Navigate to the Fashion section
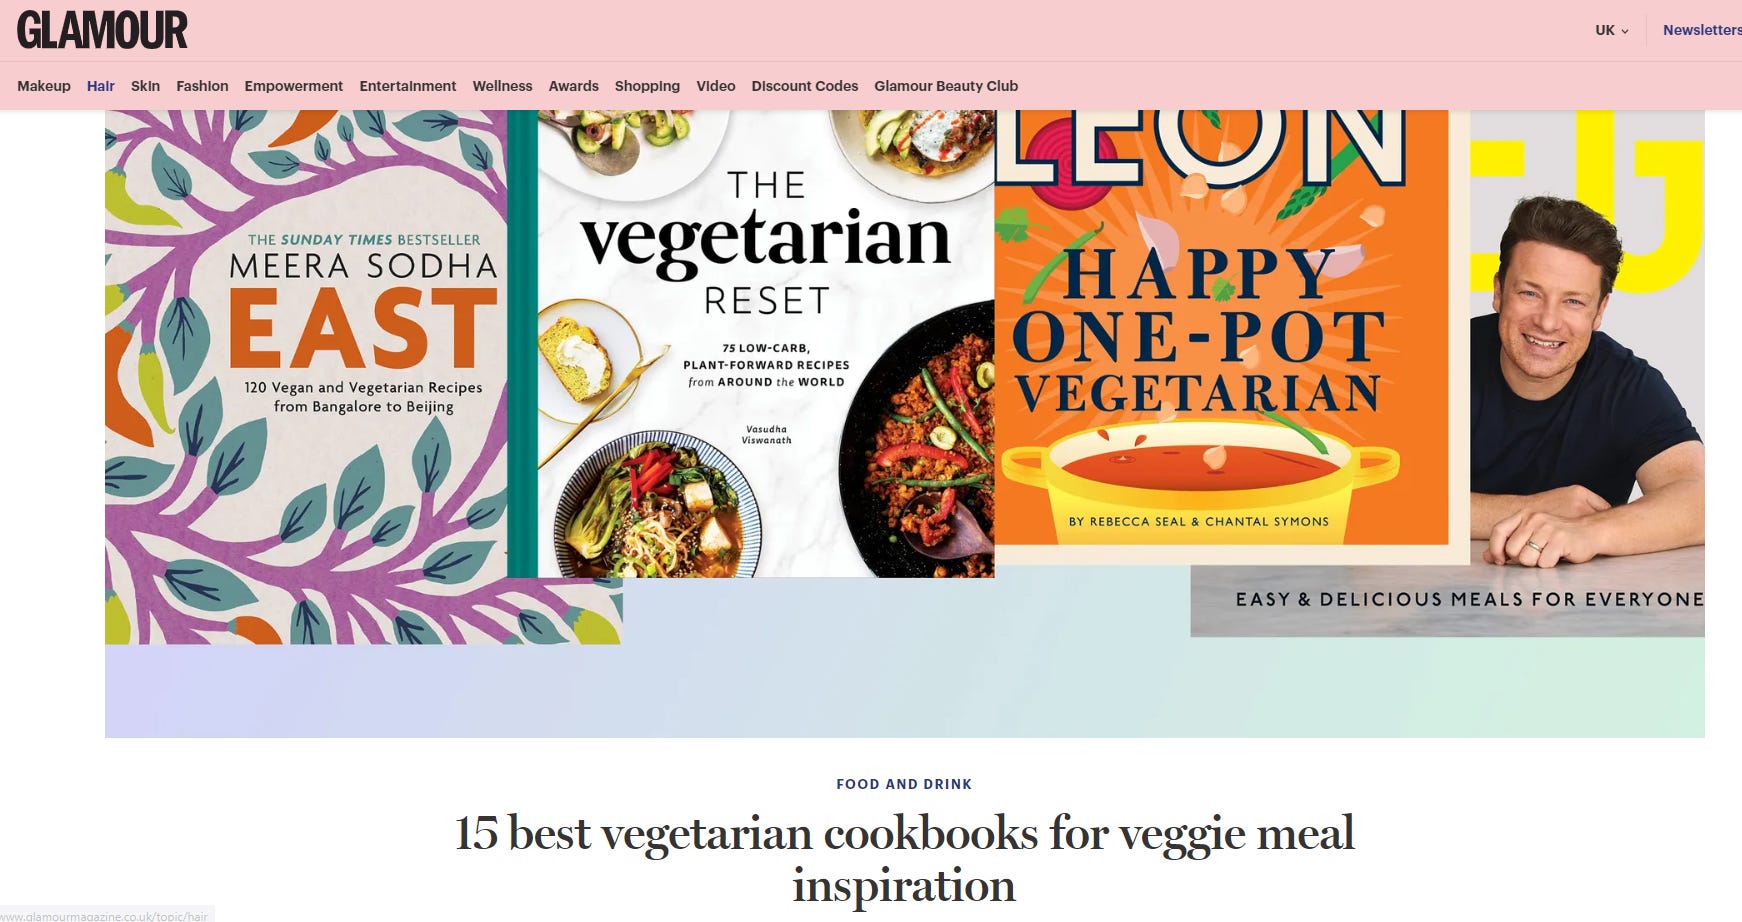The image size is (1742, 922). point(202,86)
